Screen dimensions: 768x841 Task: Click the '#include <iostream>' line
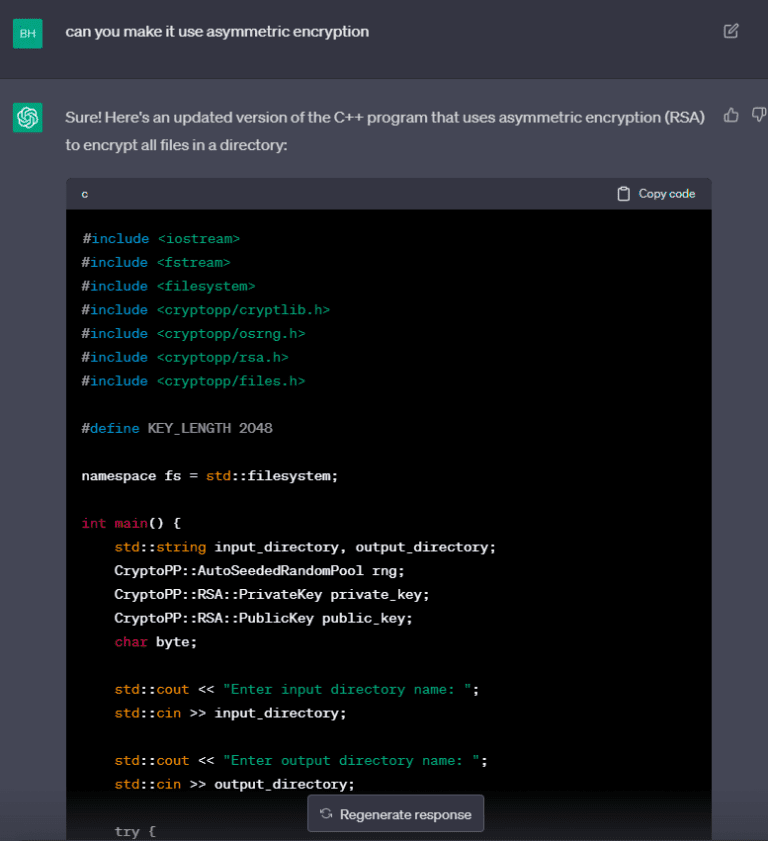coord(161,239)
